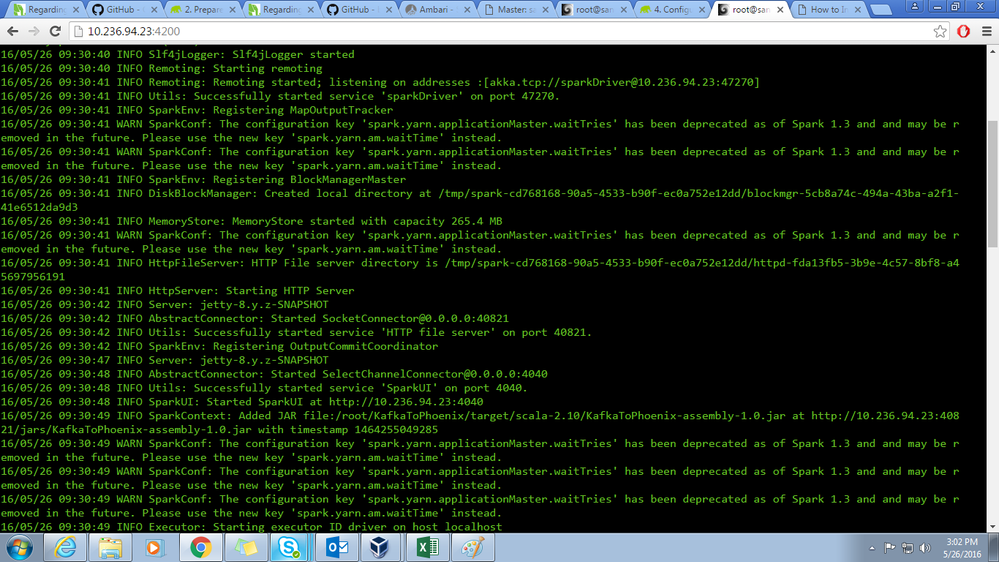
Task: Open Outlook from the taskbar
Action: (336, 547)
